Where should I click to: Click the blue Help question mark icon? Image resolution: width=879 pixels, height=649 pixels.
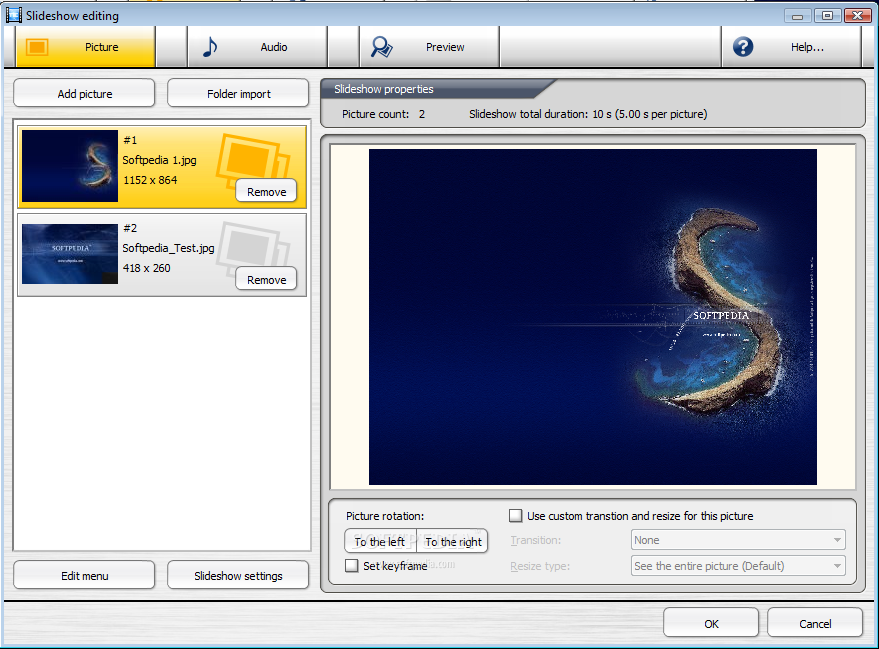pyautogui.click(x=743, y=47)
